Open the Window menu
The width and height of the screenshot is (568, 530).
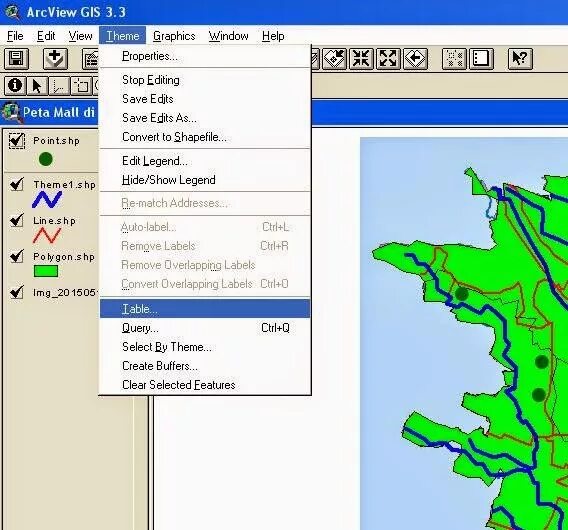[x=229, y=36]
